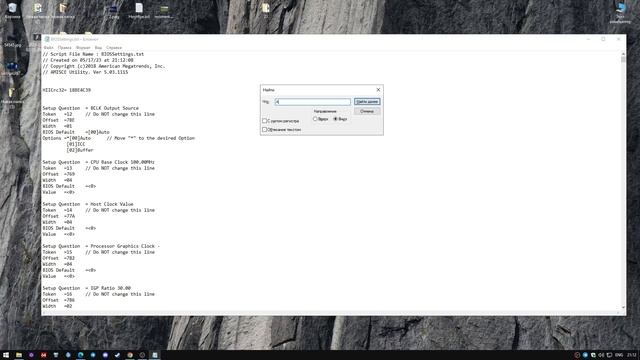This screenshot has height=360, width=640.
Task: Select the new folder icon at desktop left
Action: click(12, 96)
